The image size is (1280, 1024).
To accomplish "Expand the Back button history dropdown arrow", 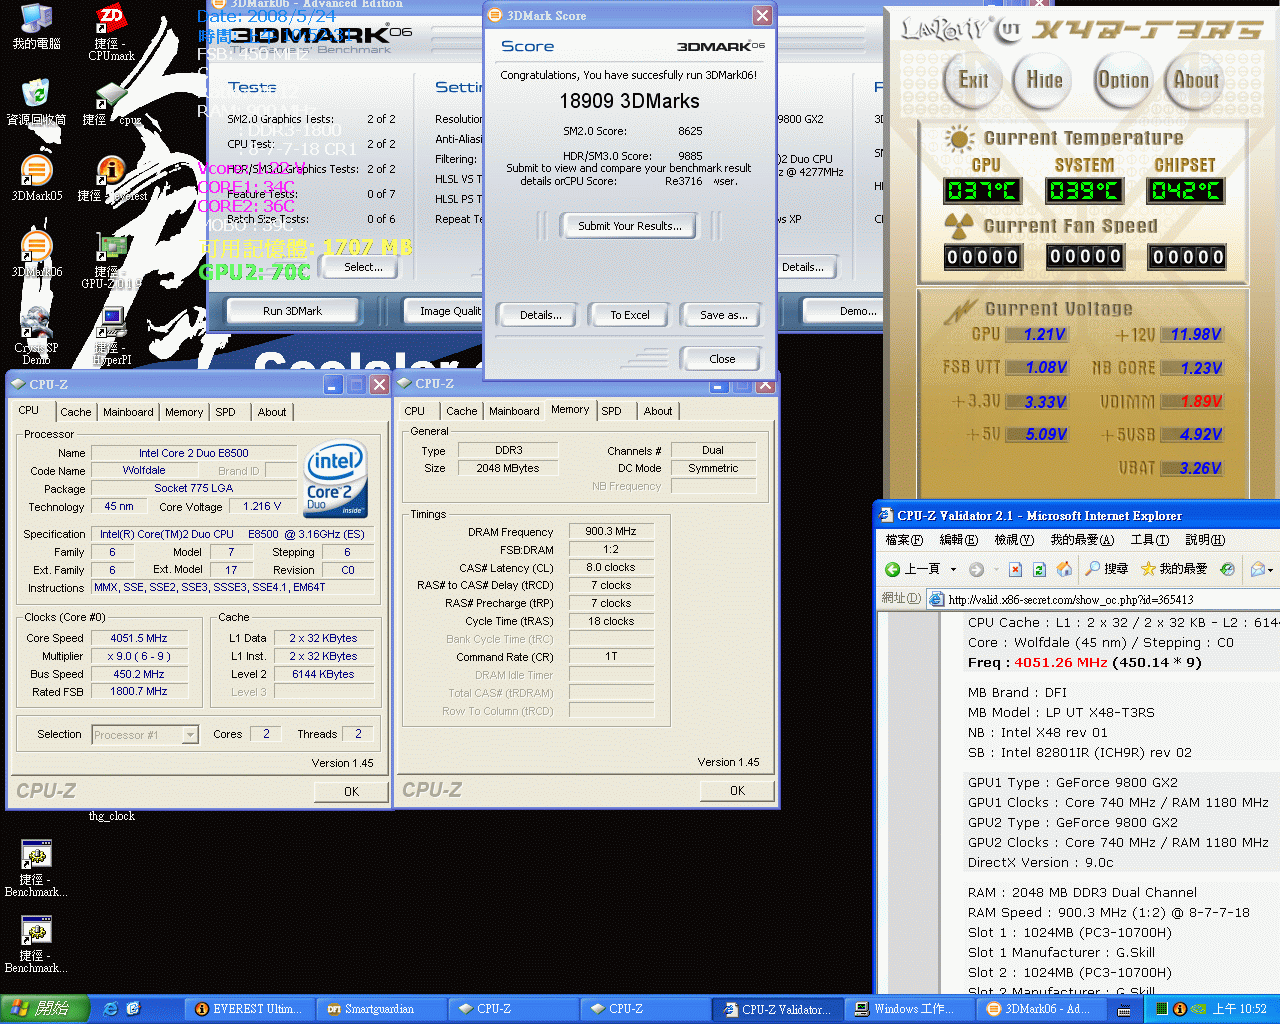I will [x=953, y=569].
